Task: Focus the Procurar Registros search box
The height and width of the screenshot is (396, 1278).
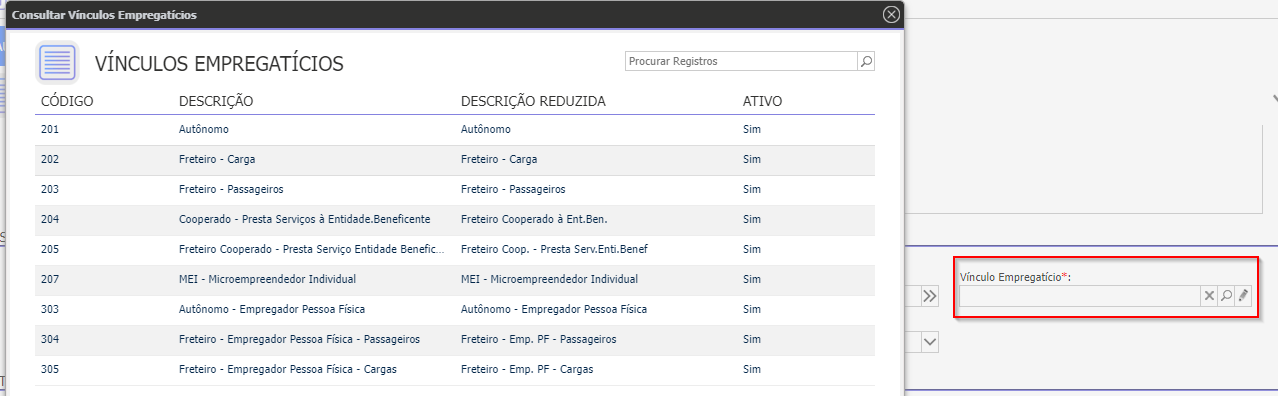Action: click(741, 61)
